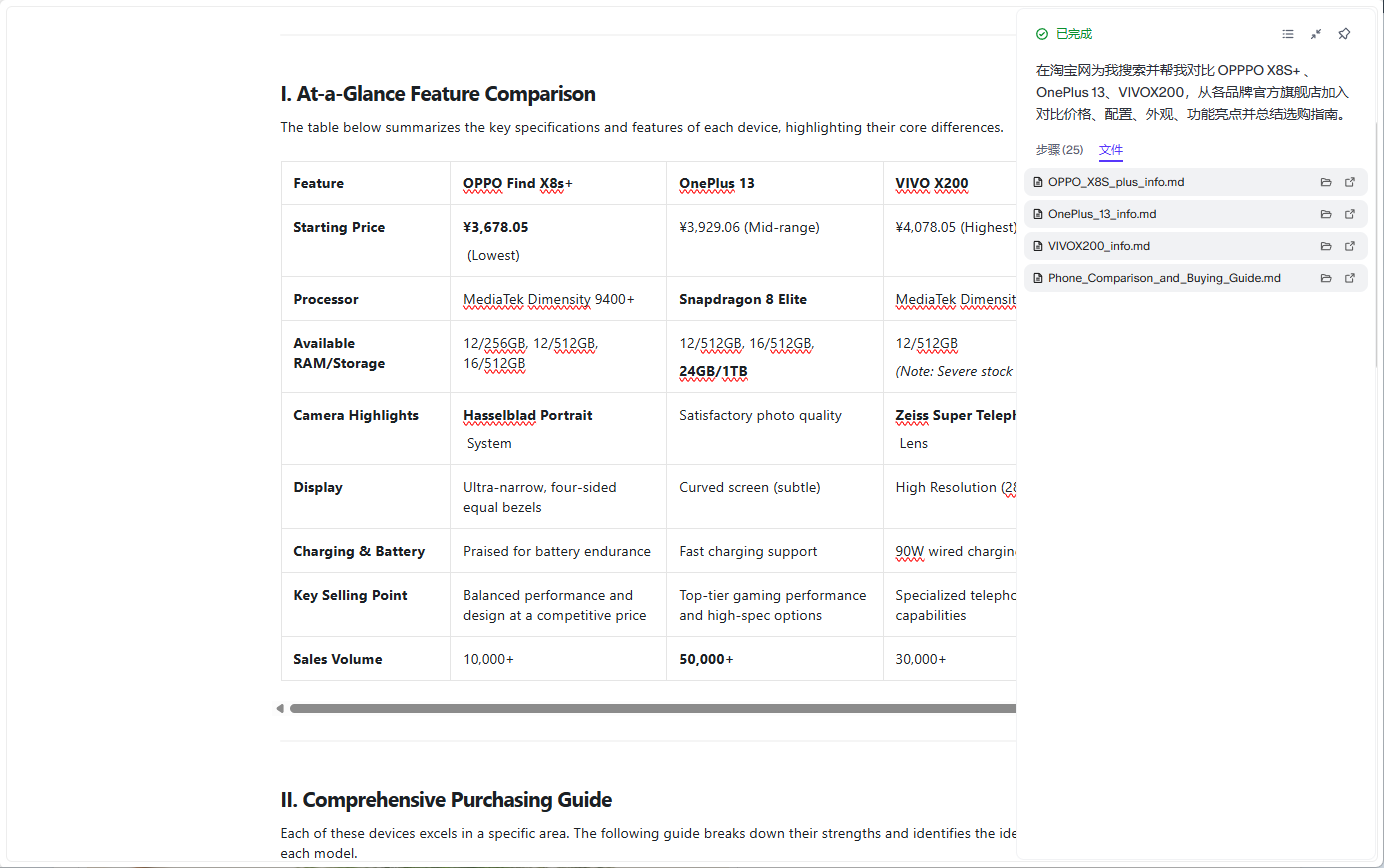The height and width of the screenshot is (868, 1384).
Task: Click the OnePlus 13 column header
Action: point(717,183)
